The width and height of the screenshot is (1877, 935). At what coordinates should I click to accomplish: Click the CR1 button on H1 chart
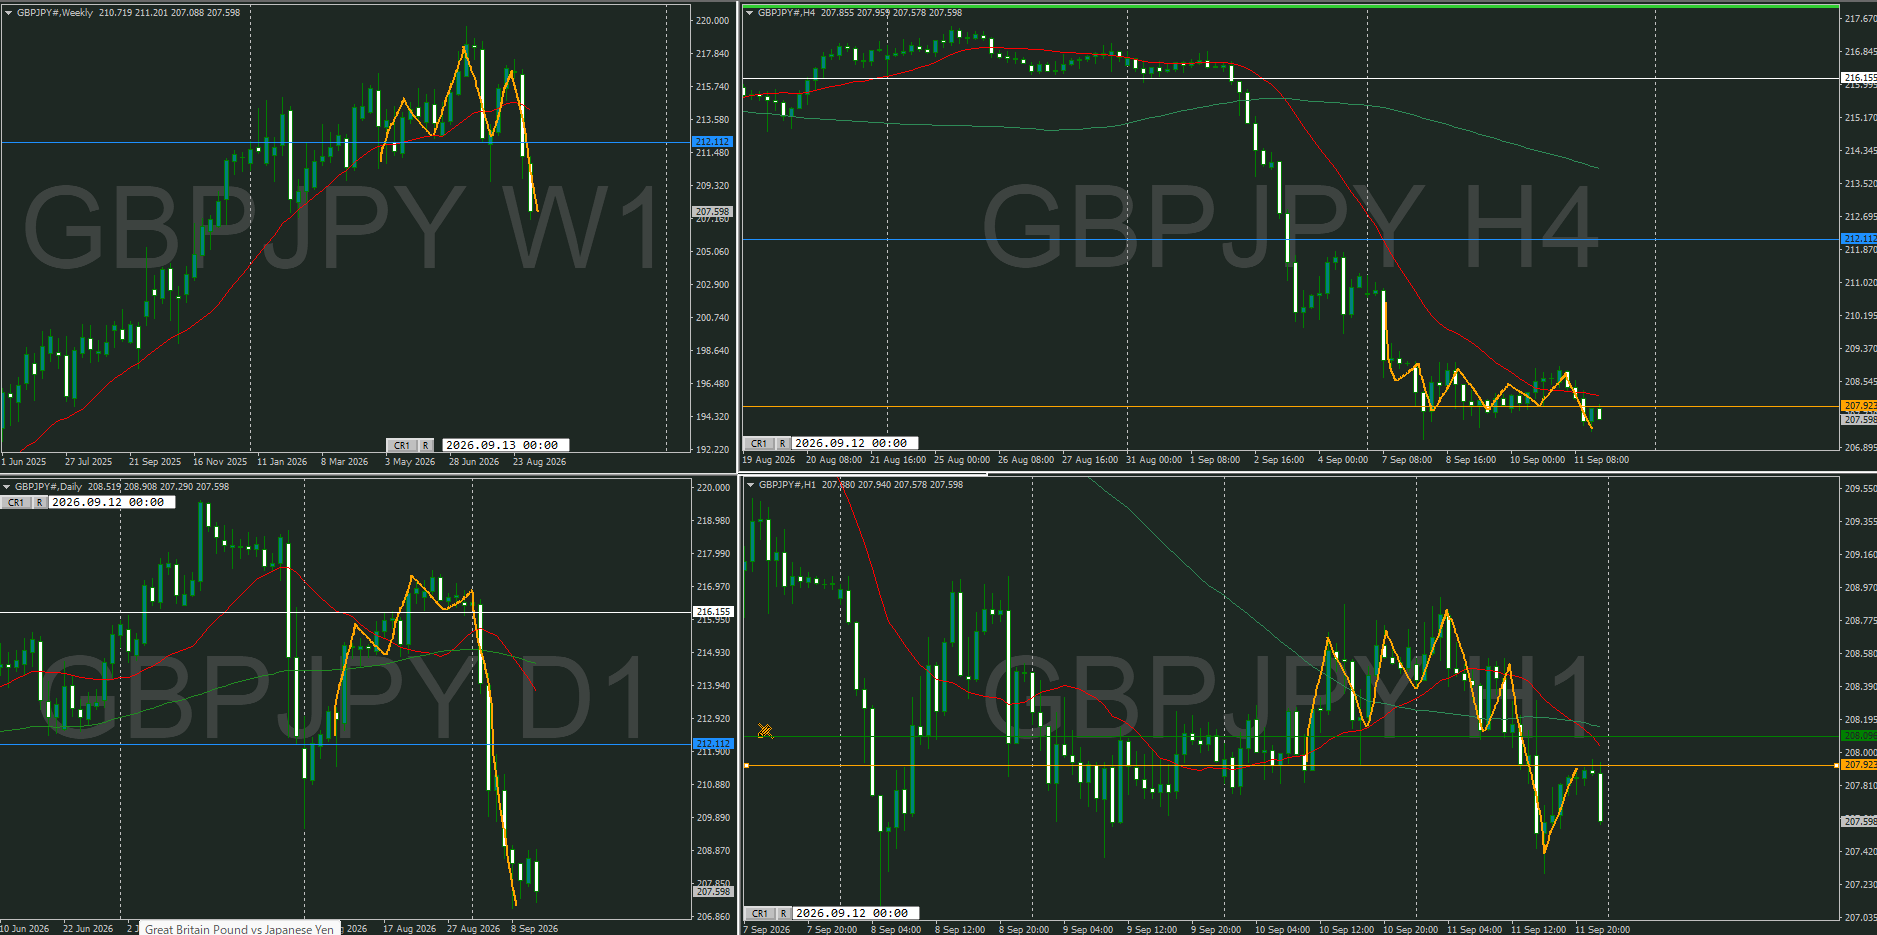pos(760,913)
